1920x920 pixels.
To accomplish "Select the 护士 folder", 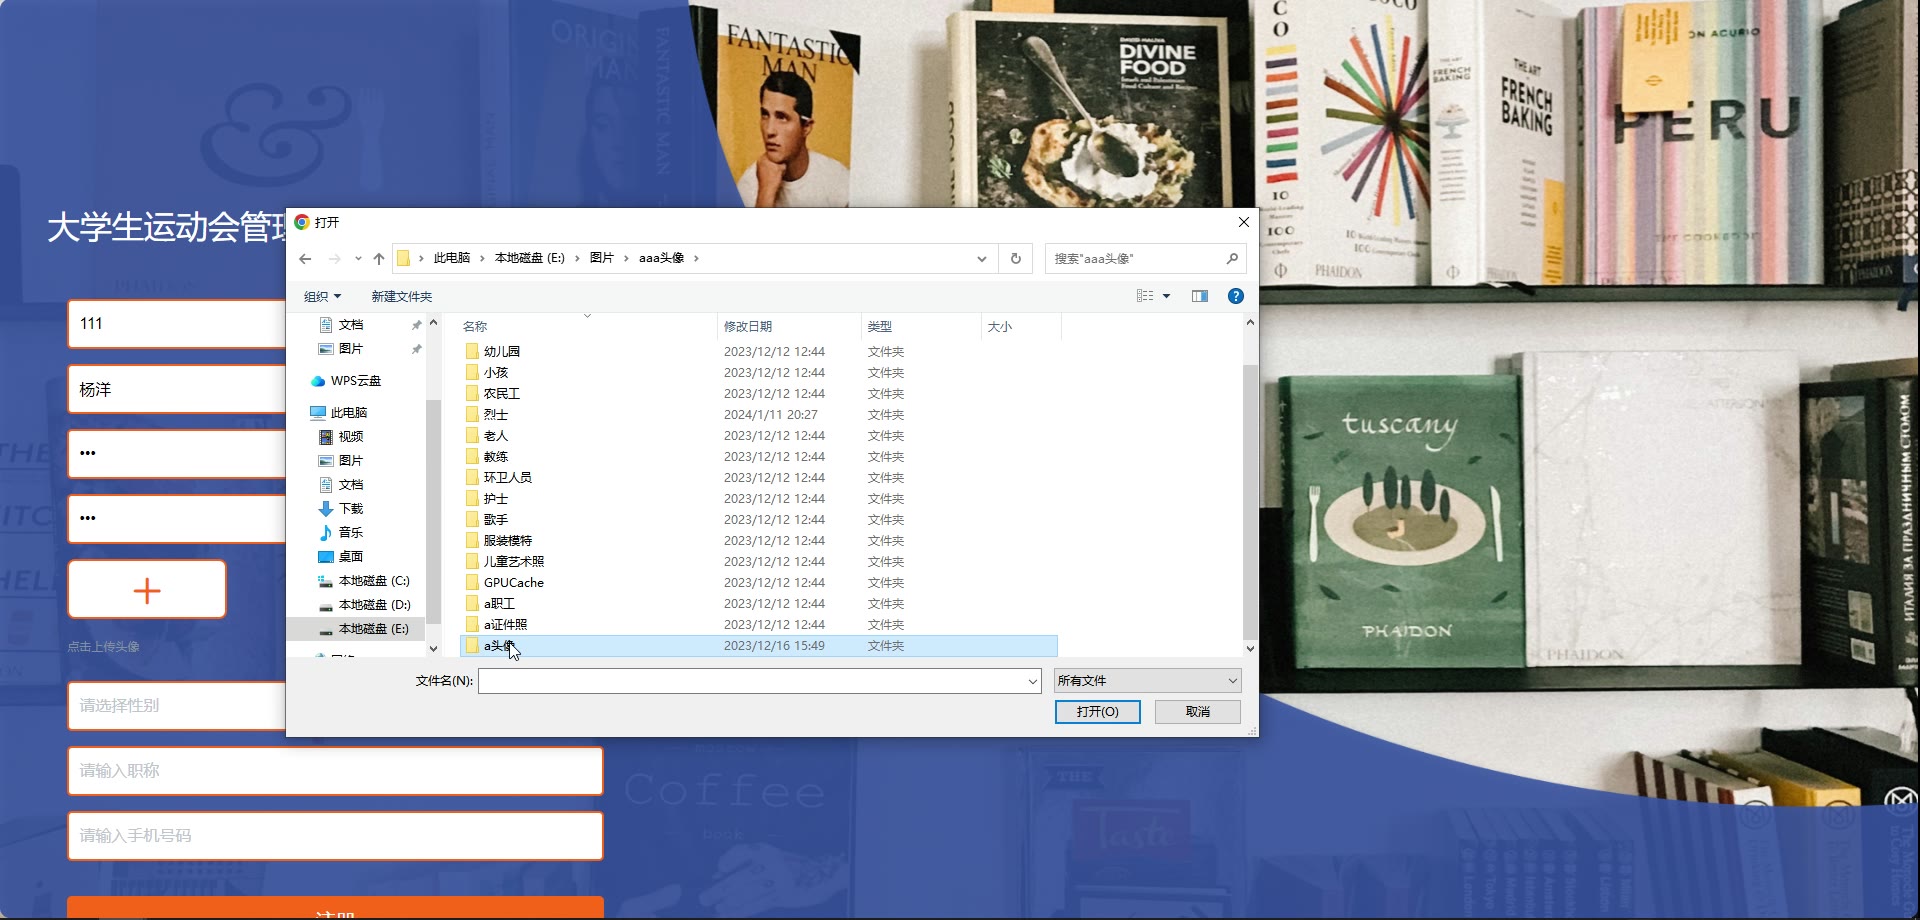I will [x=496, y=498].
